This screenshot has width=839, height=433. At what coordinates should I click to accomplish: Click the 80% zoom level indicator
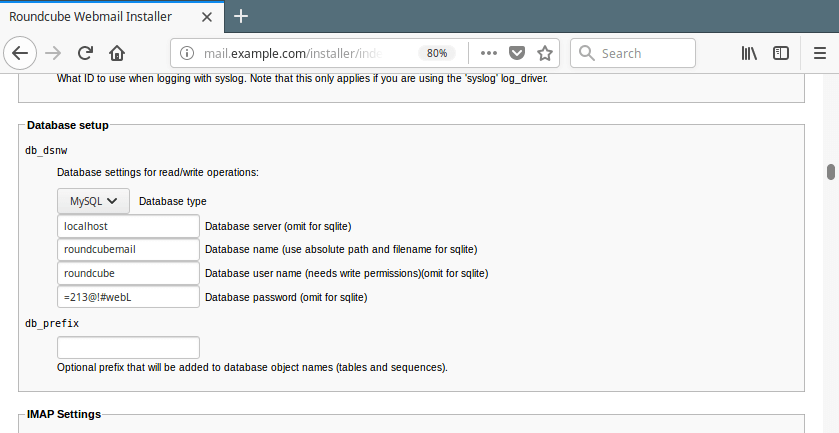[x=437, y=53]
